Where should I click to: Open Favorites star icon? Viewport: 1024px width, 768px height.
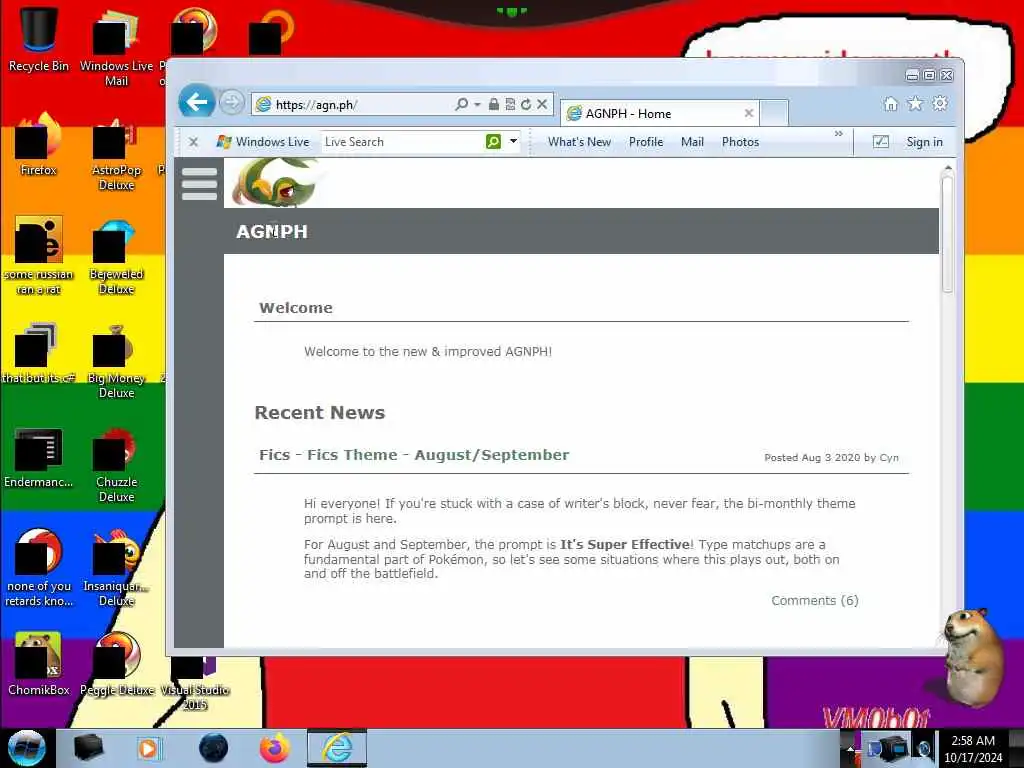(915, 104)
